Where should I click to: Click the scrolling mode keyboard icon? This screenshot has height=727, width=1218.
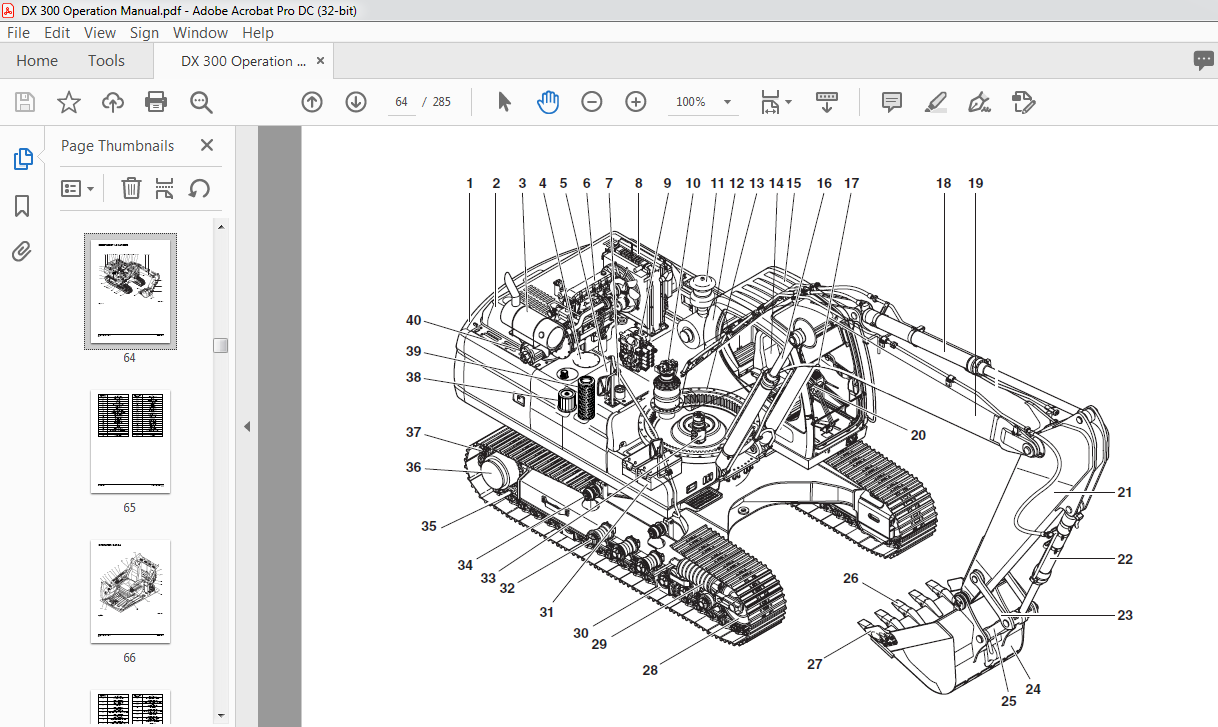coord(827,102)
